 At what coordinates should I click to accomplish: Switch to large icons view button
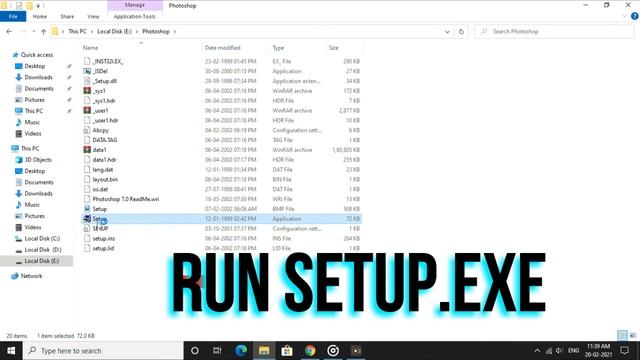point(633,336)
